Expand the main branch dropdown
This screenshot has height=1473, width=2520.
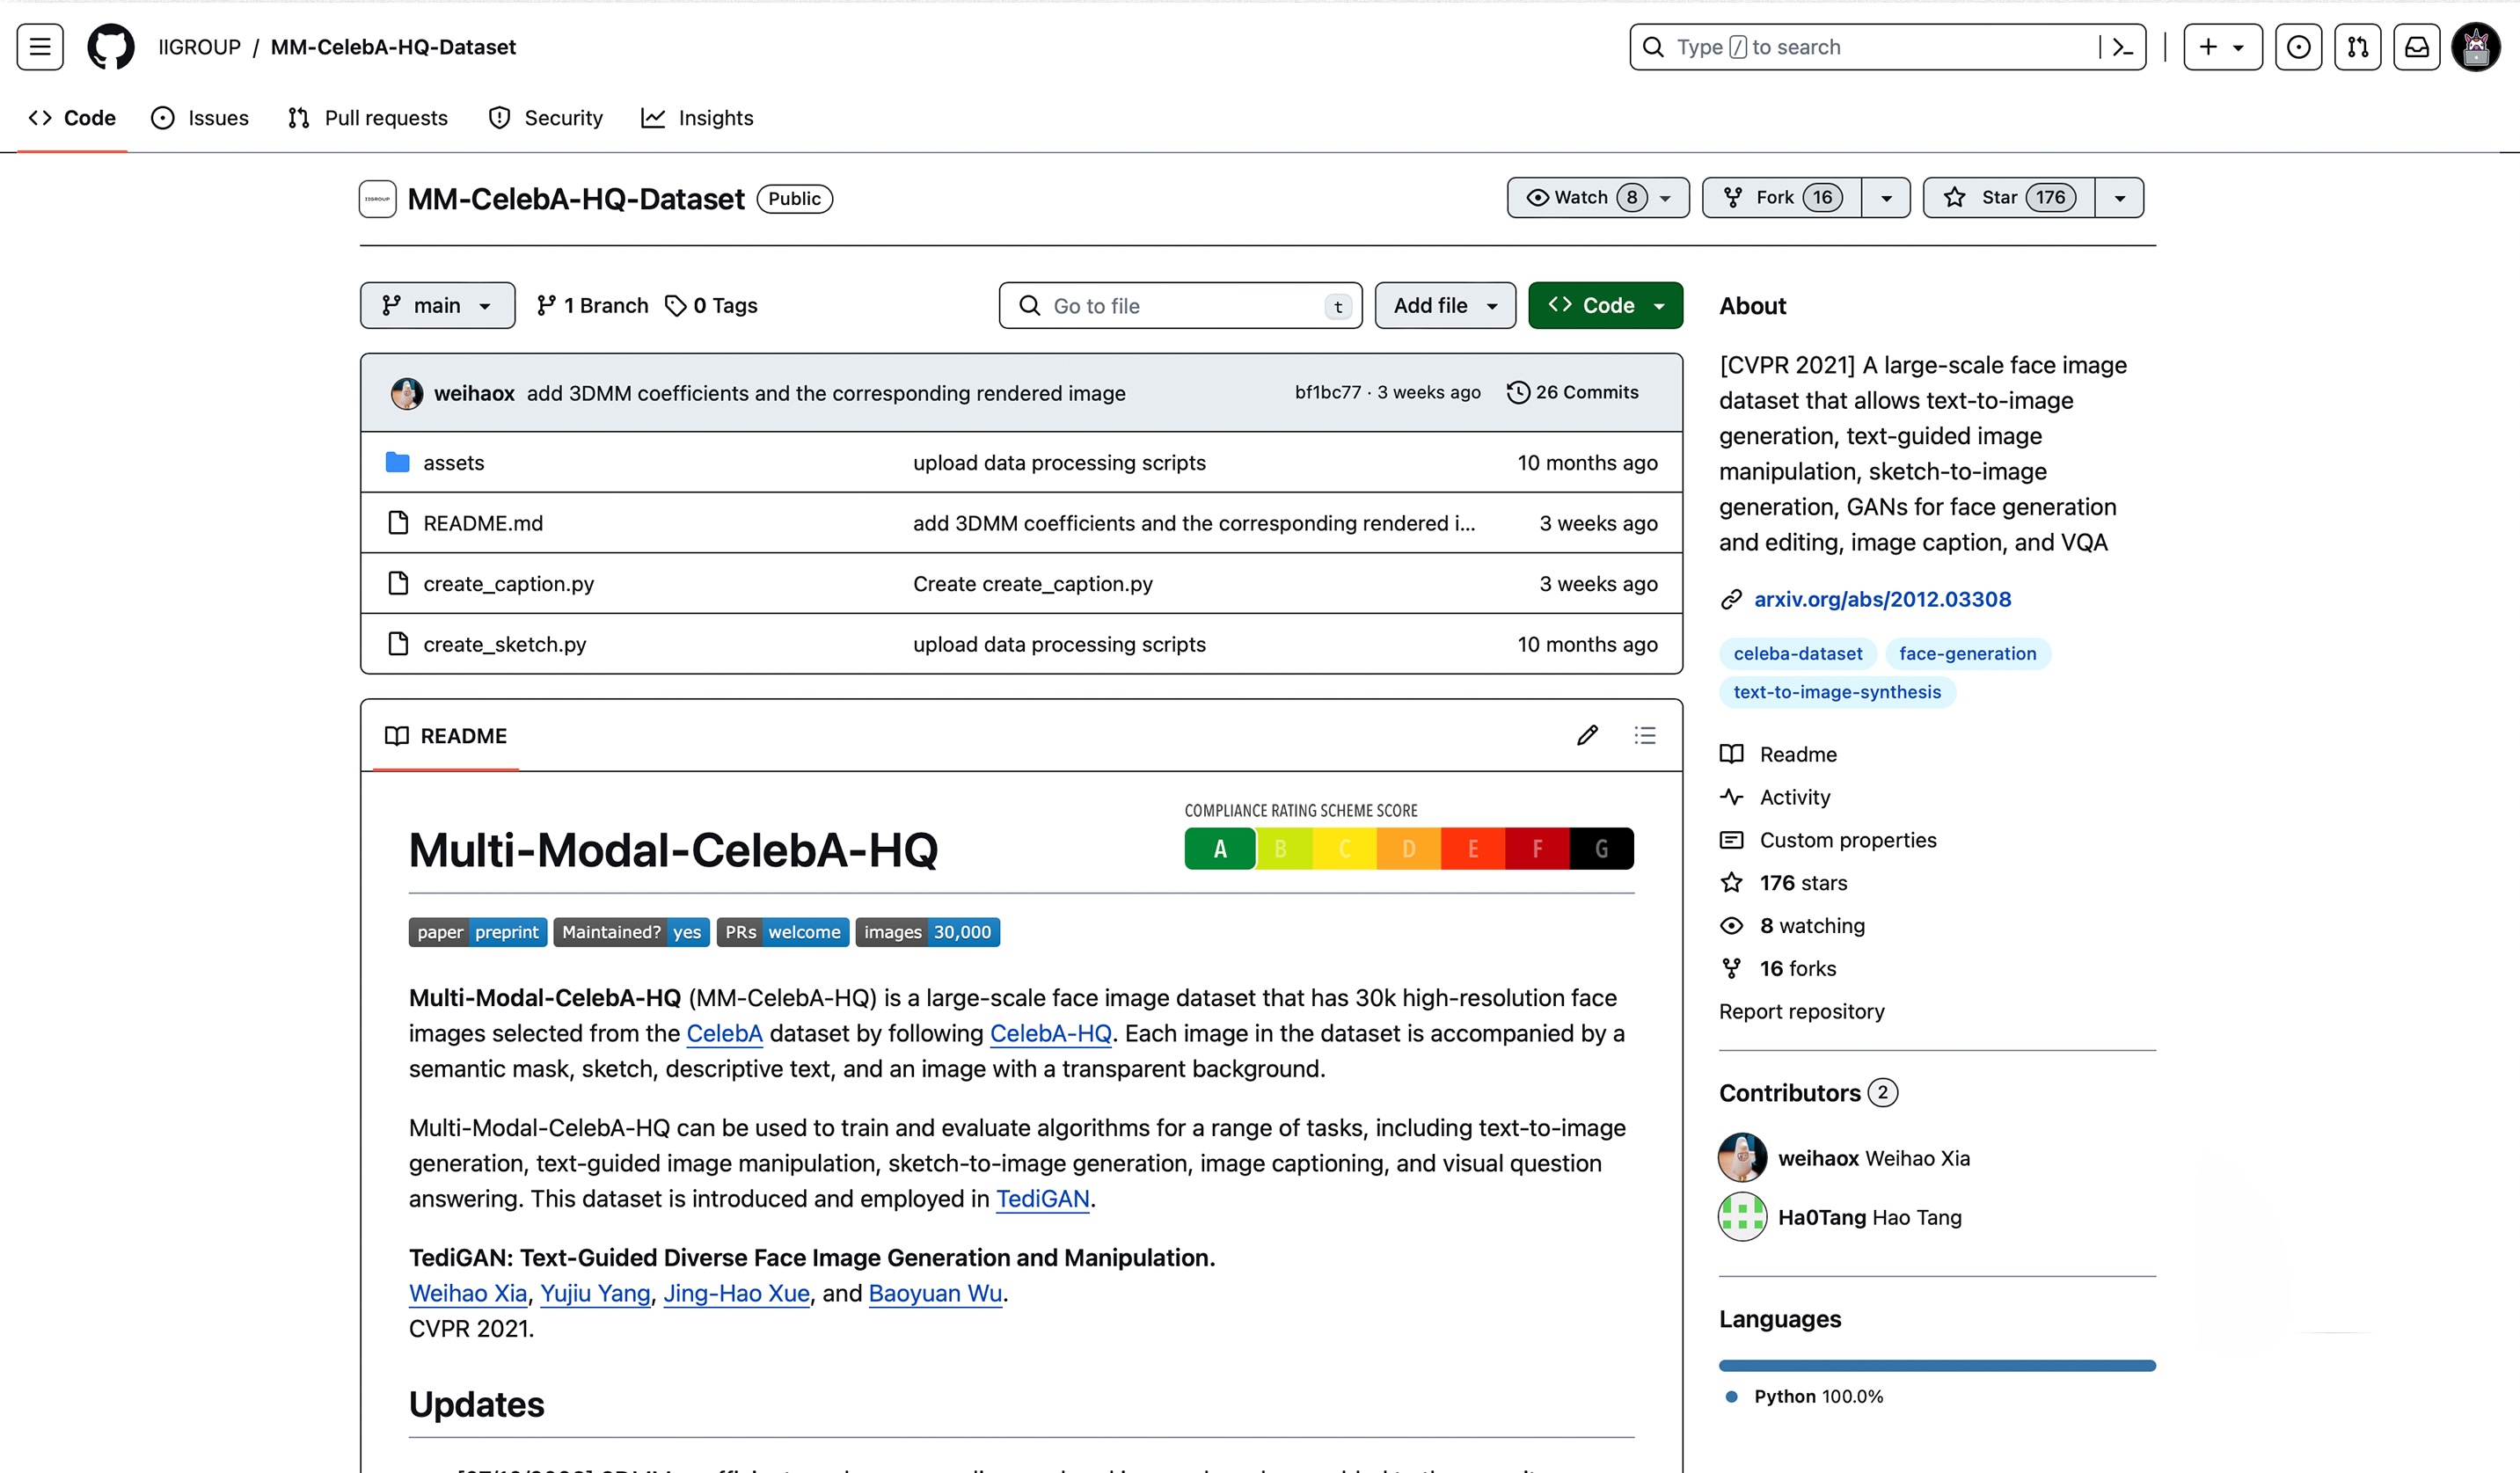[437, 306]
